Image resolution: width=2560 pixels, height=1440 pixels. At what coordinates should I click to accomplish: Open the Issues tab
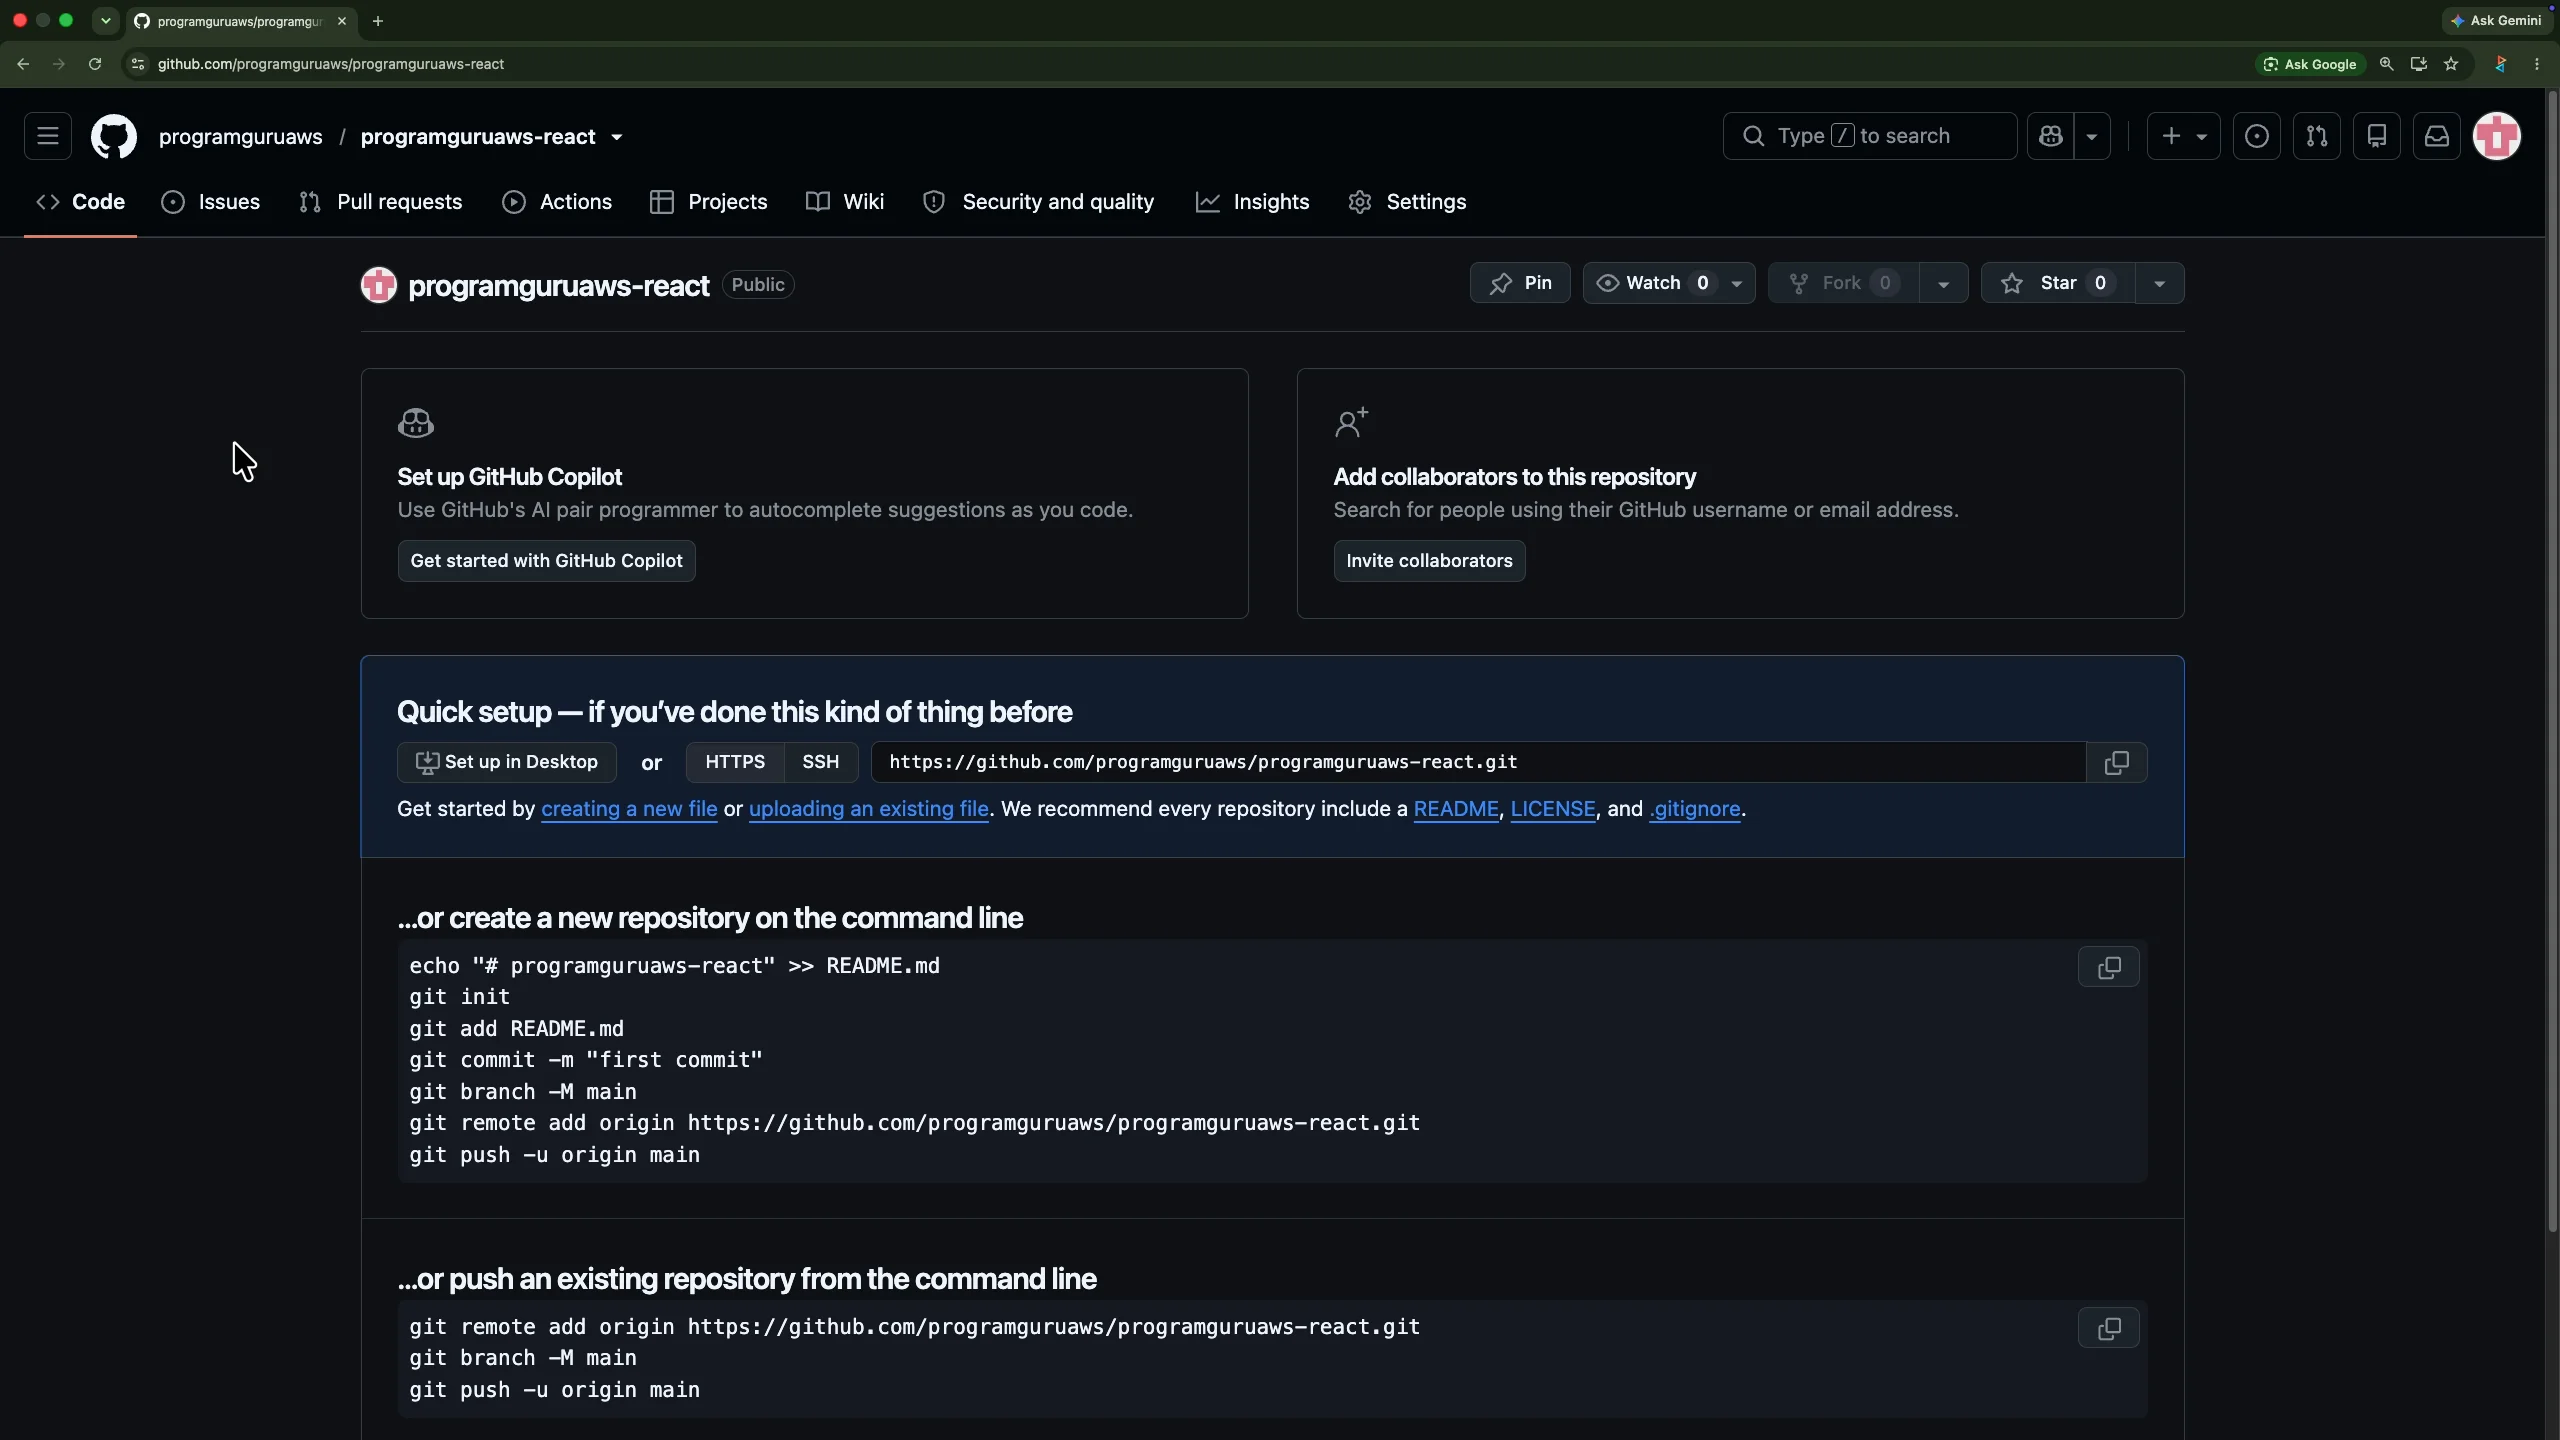[x=211, y=202]
